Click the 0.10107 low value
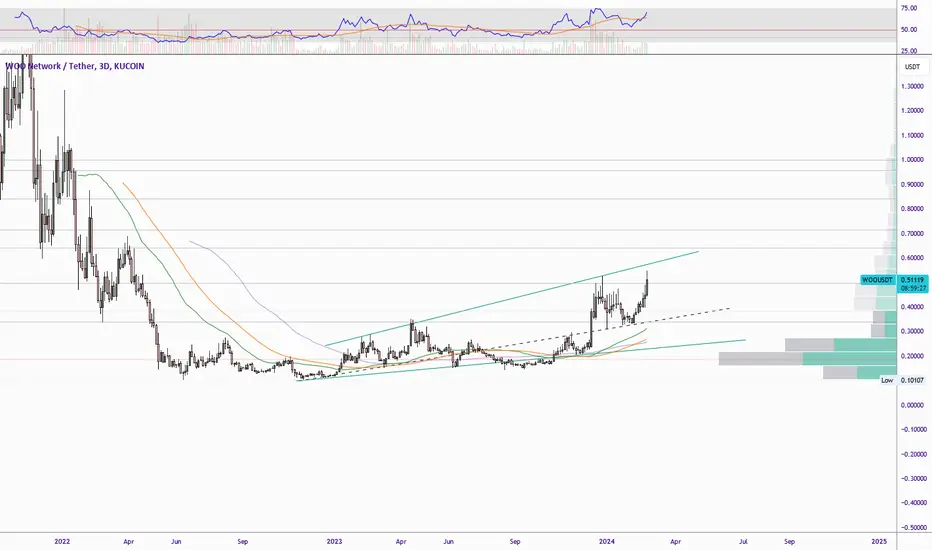Viewport: 932px width, 550px height. click(x=912, y=380)
